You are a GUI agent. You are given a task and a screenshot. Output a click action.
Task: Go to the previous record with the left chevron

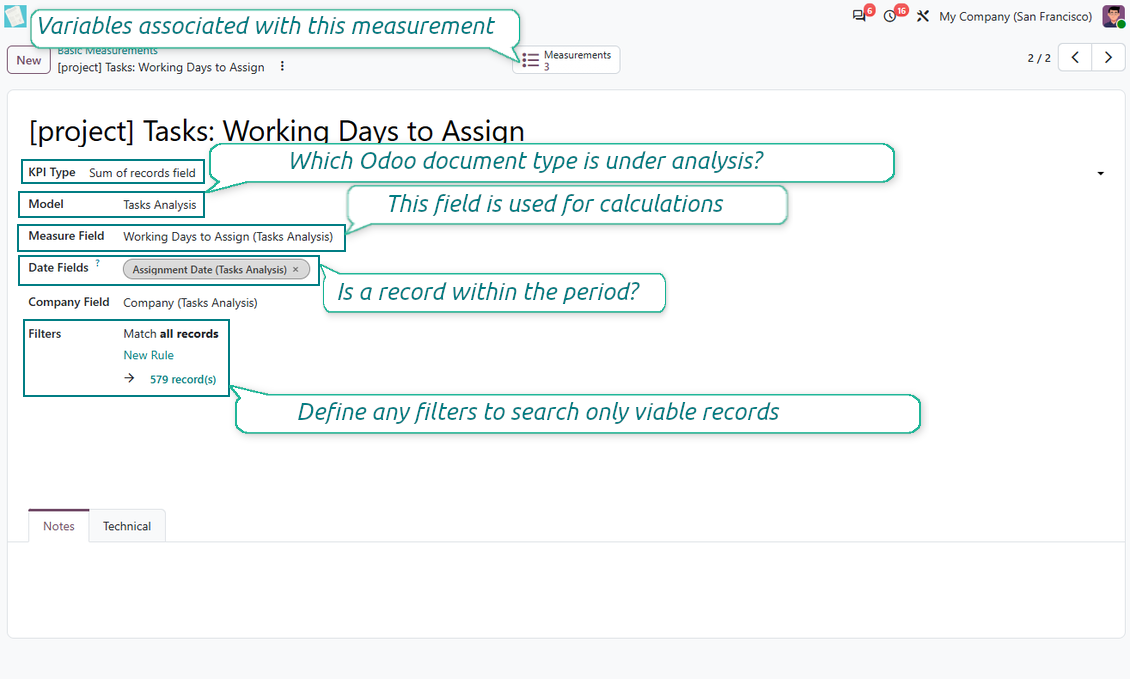click(x=1075, y=58)
